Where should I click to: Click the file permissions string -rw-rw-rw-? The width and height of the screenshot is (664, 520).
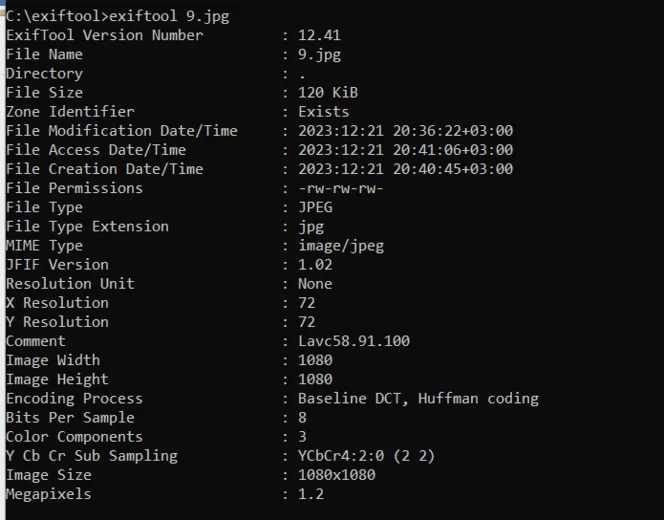[x=340, y=188]
